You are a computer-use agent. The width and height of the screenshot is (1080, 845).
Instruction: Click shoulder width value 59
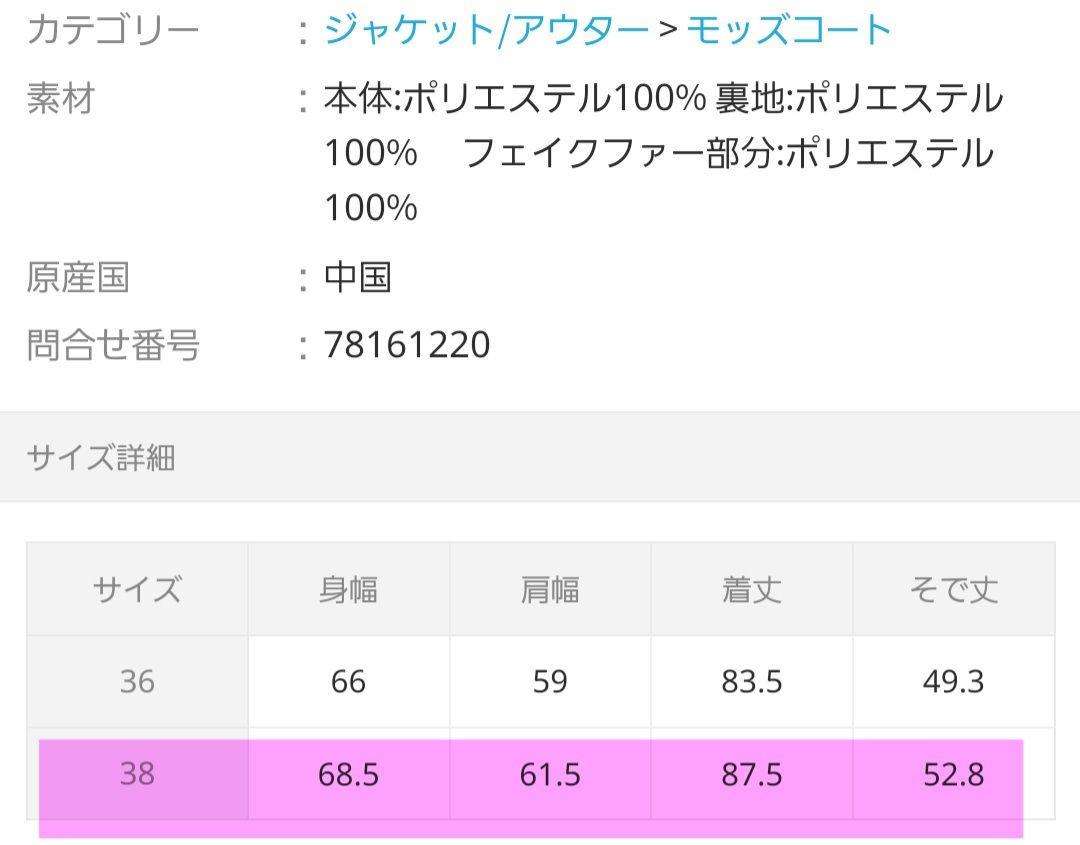[550, 682]
